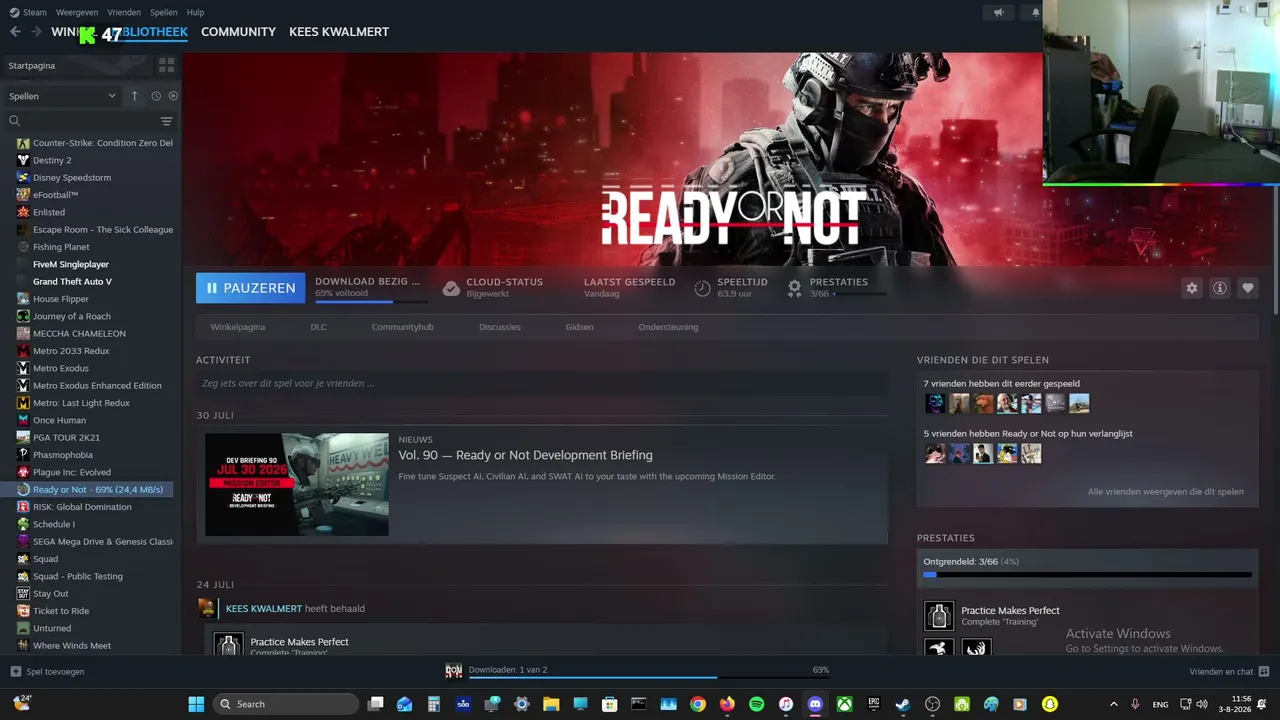Open Spotify from the taskbar

click(757, 704)
